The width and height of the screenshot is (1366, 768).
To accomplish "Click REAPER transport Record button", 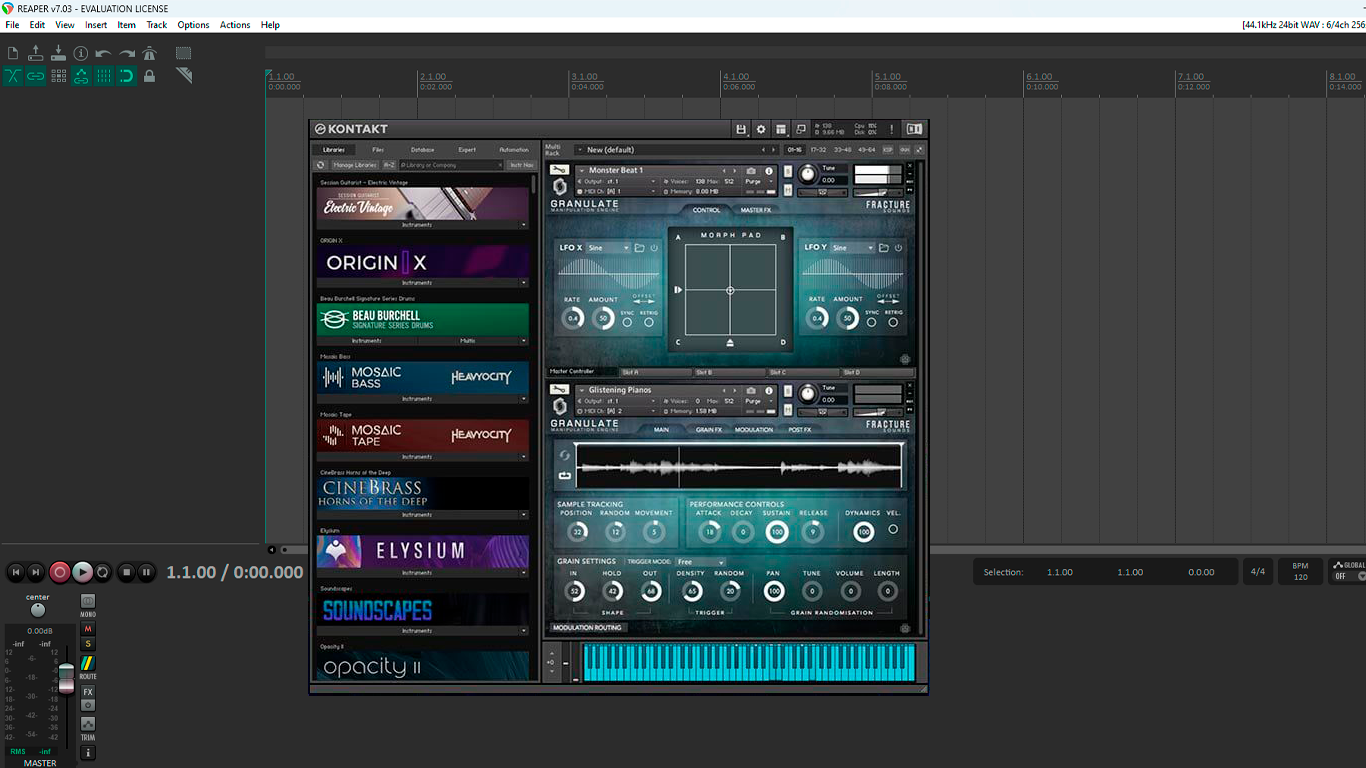I will pyautogui.click(x=60, y=572).
